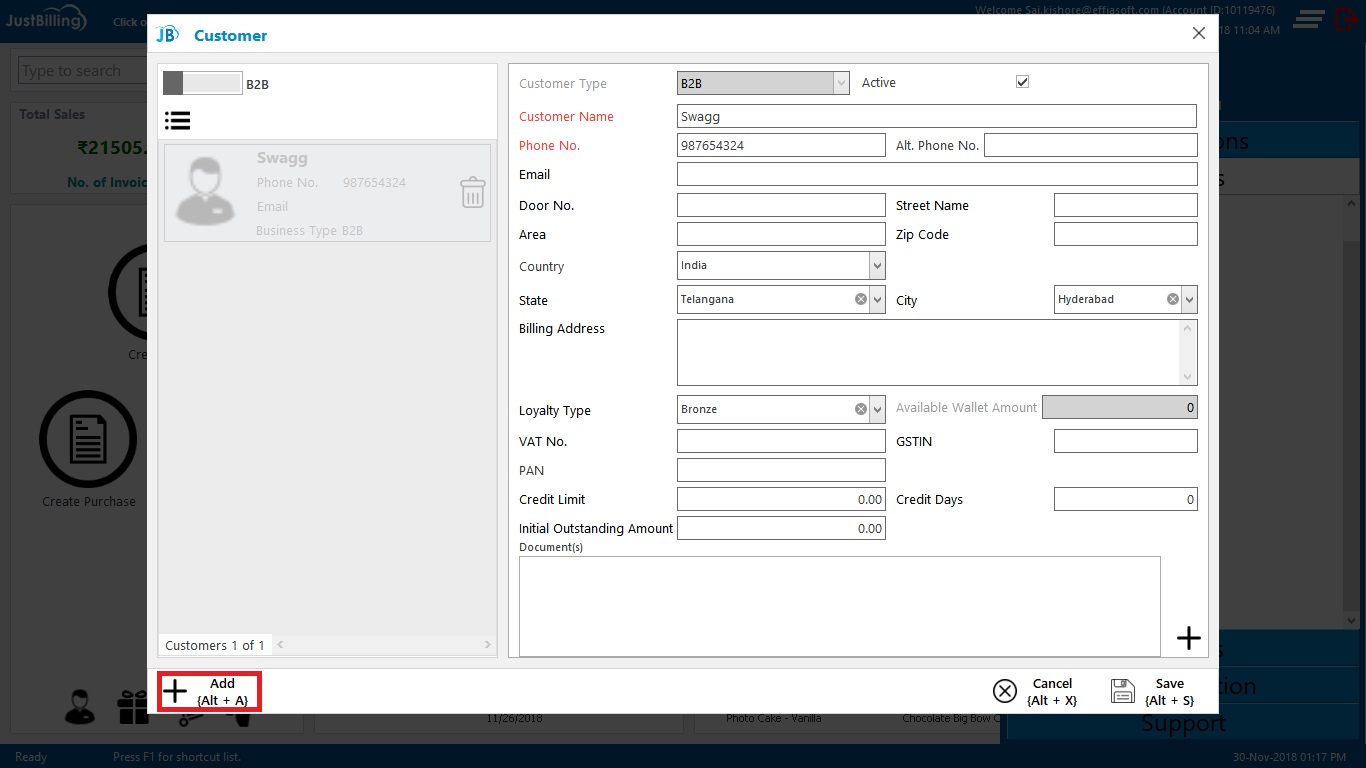The image size is (1366, 768).
Task: Click the Customer Name field
Action: tap(937, 116)
